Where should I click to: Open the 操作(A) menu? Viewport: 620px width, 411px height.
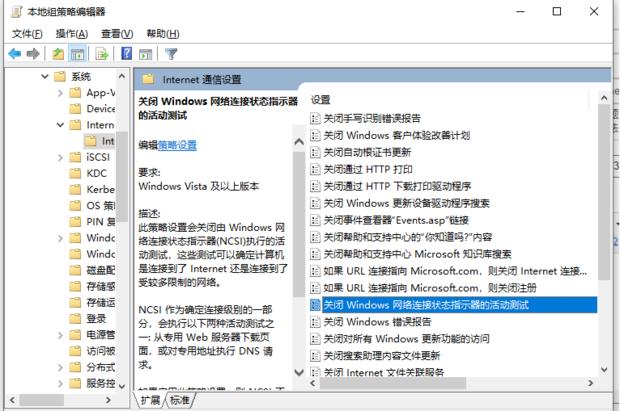[x=72, y=34]
